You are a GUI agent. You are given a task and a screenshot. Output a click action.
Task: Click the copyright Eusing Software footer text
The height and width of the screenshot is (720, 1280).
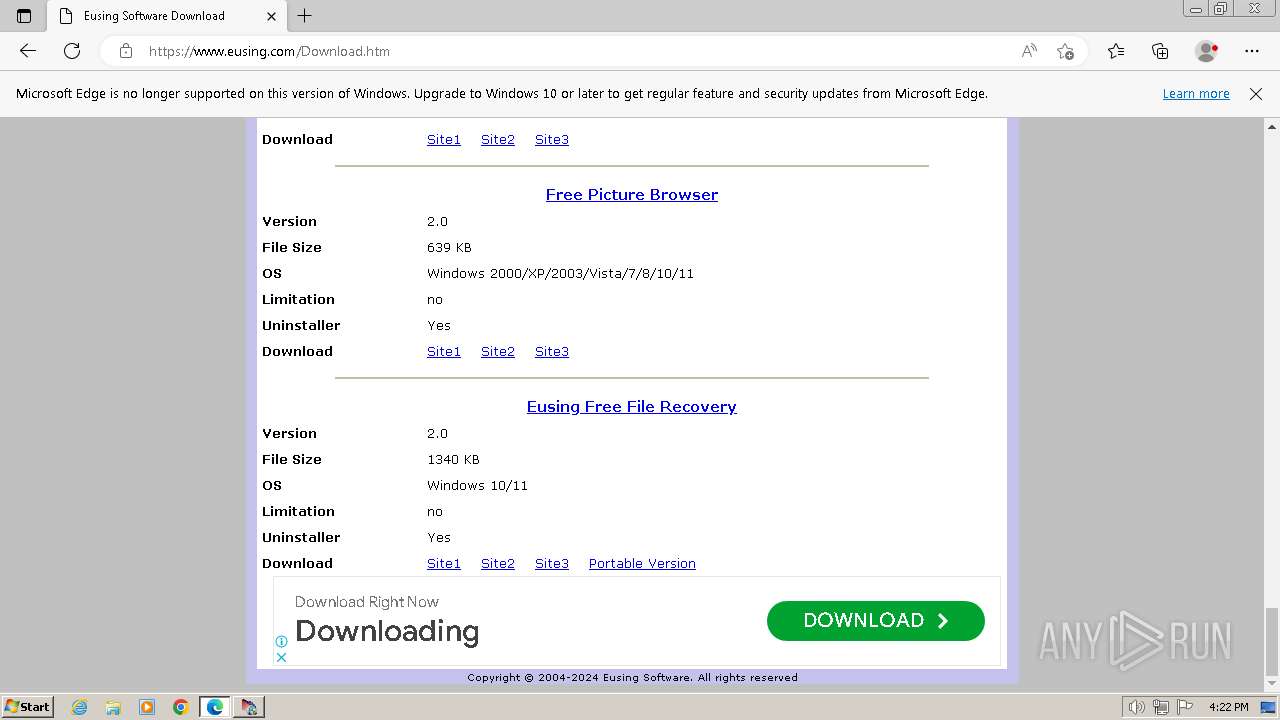tap(632, 678)
